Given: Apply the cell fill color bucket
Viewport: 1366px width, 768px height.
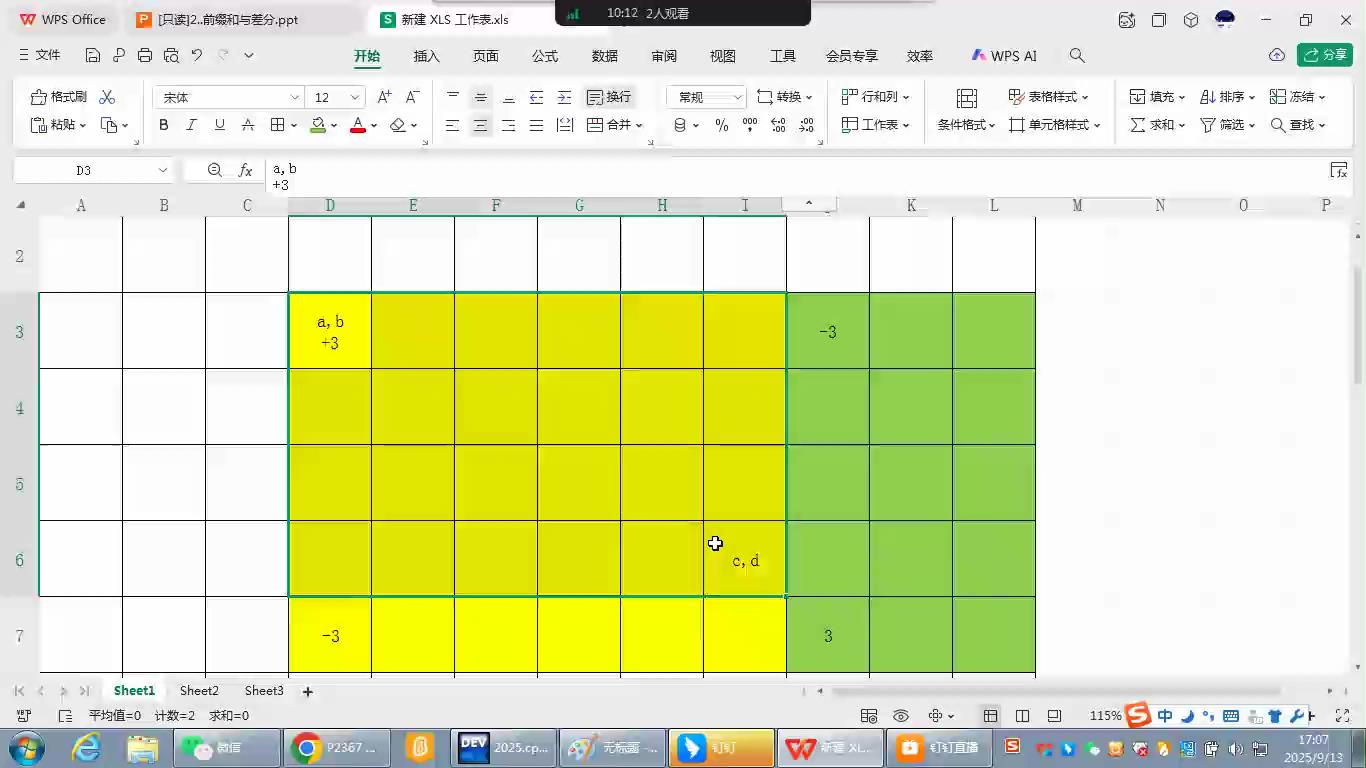Looking at the screenshot, I should pos(318,125).
